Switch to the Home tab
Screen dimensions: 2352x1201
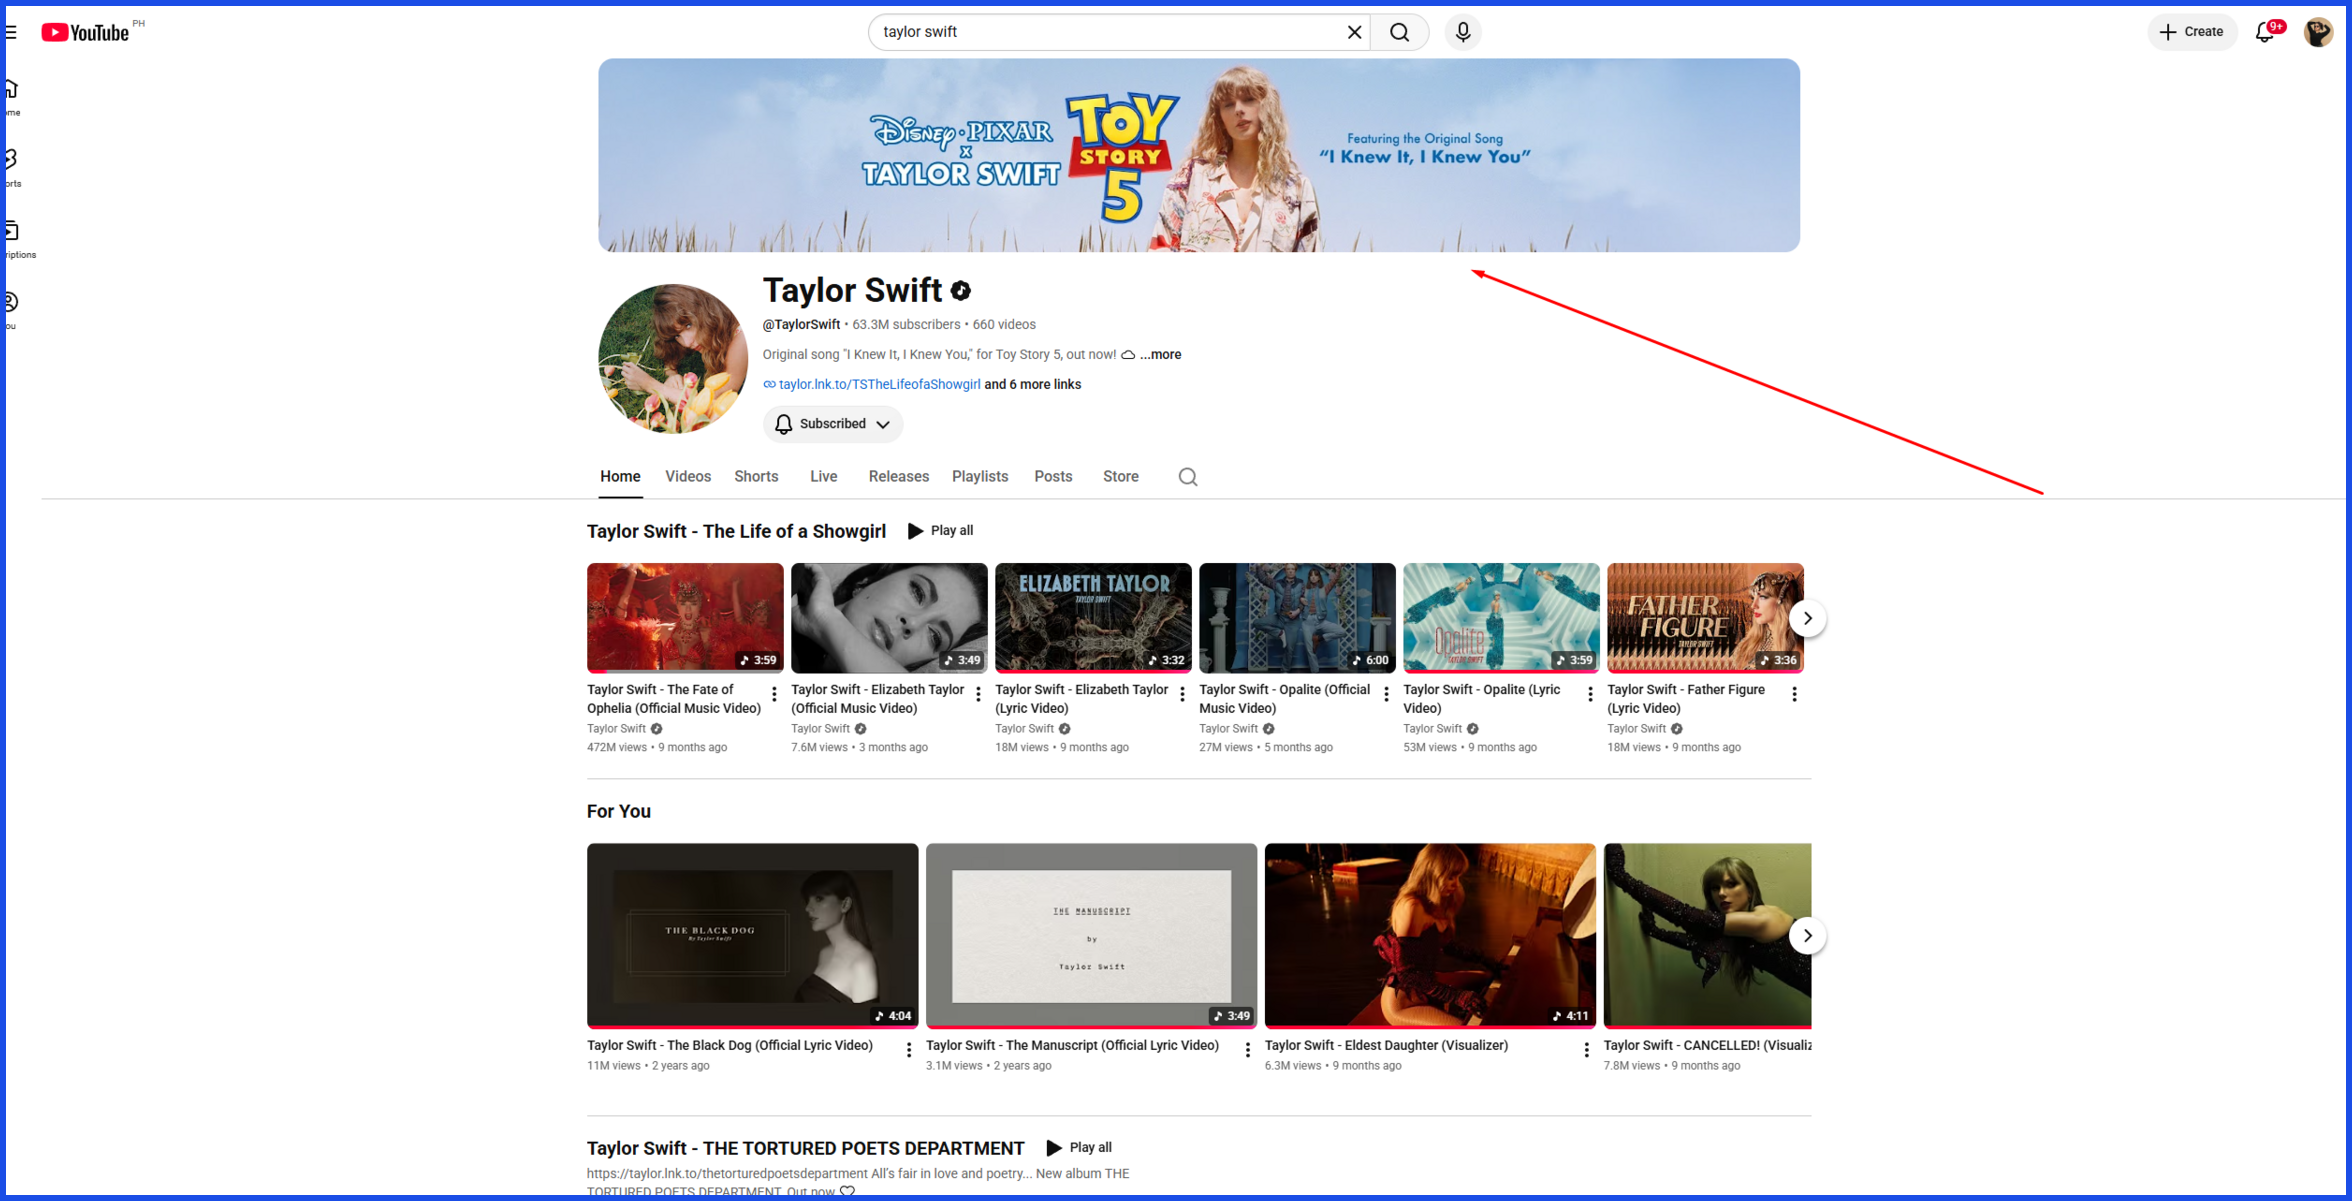coord(620,477)
